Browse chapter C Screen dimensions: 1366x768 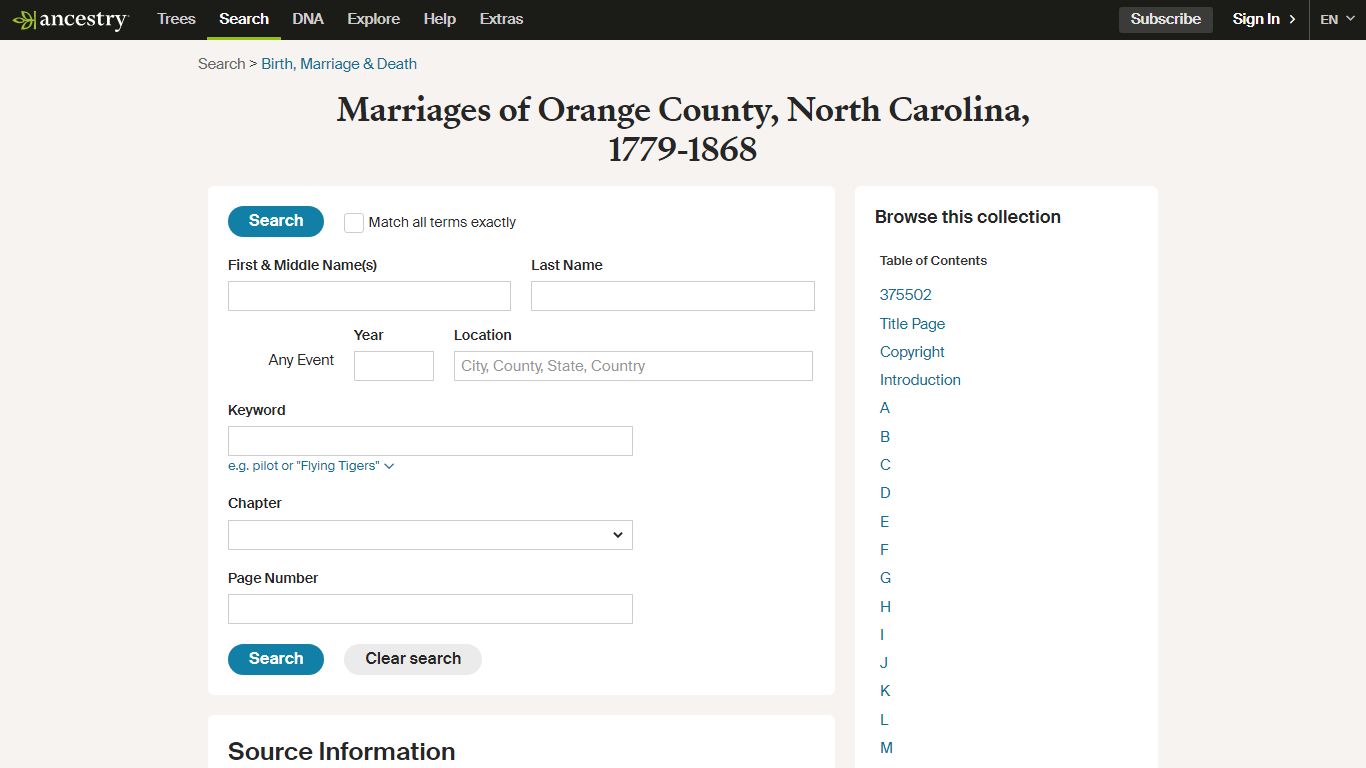(885, 465)
